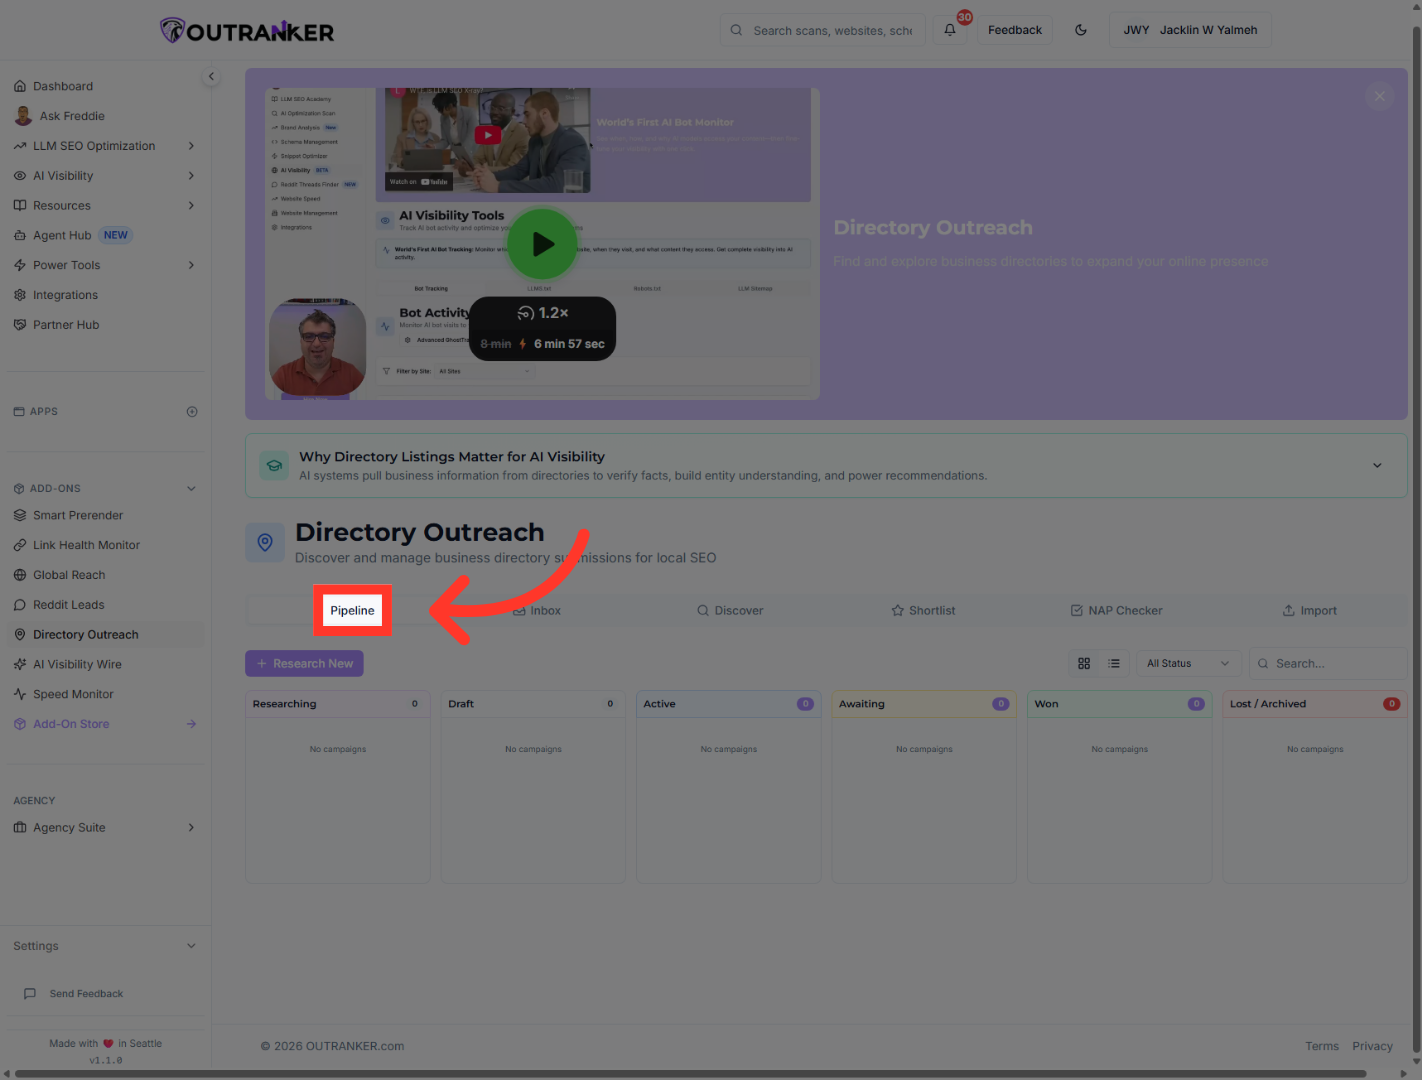This screenshot has width=1422, height=1080.
Task: Open Link Health Monitor link icon
Action: (x=20, y=545)
